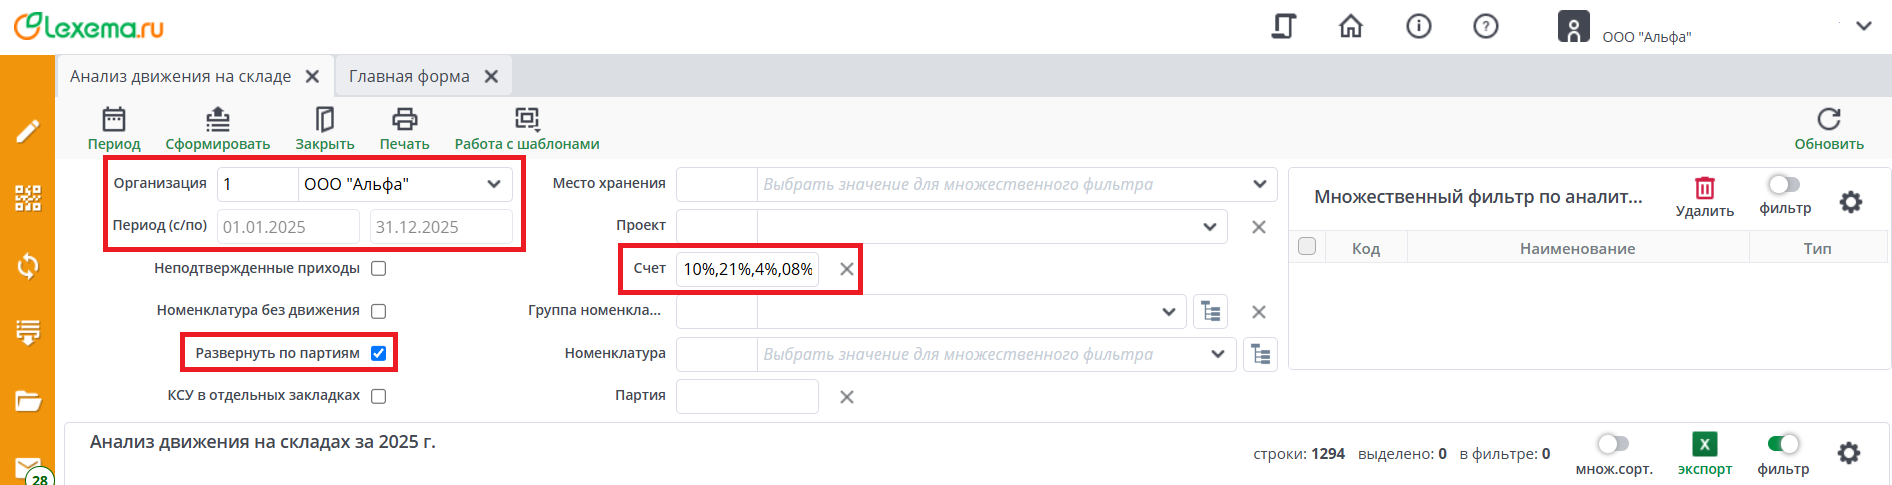The width and height of the screenshot is (1892, 485).
Task: Tick Номенклатура без движения checkbox
Action: coord(379,311)
